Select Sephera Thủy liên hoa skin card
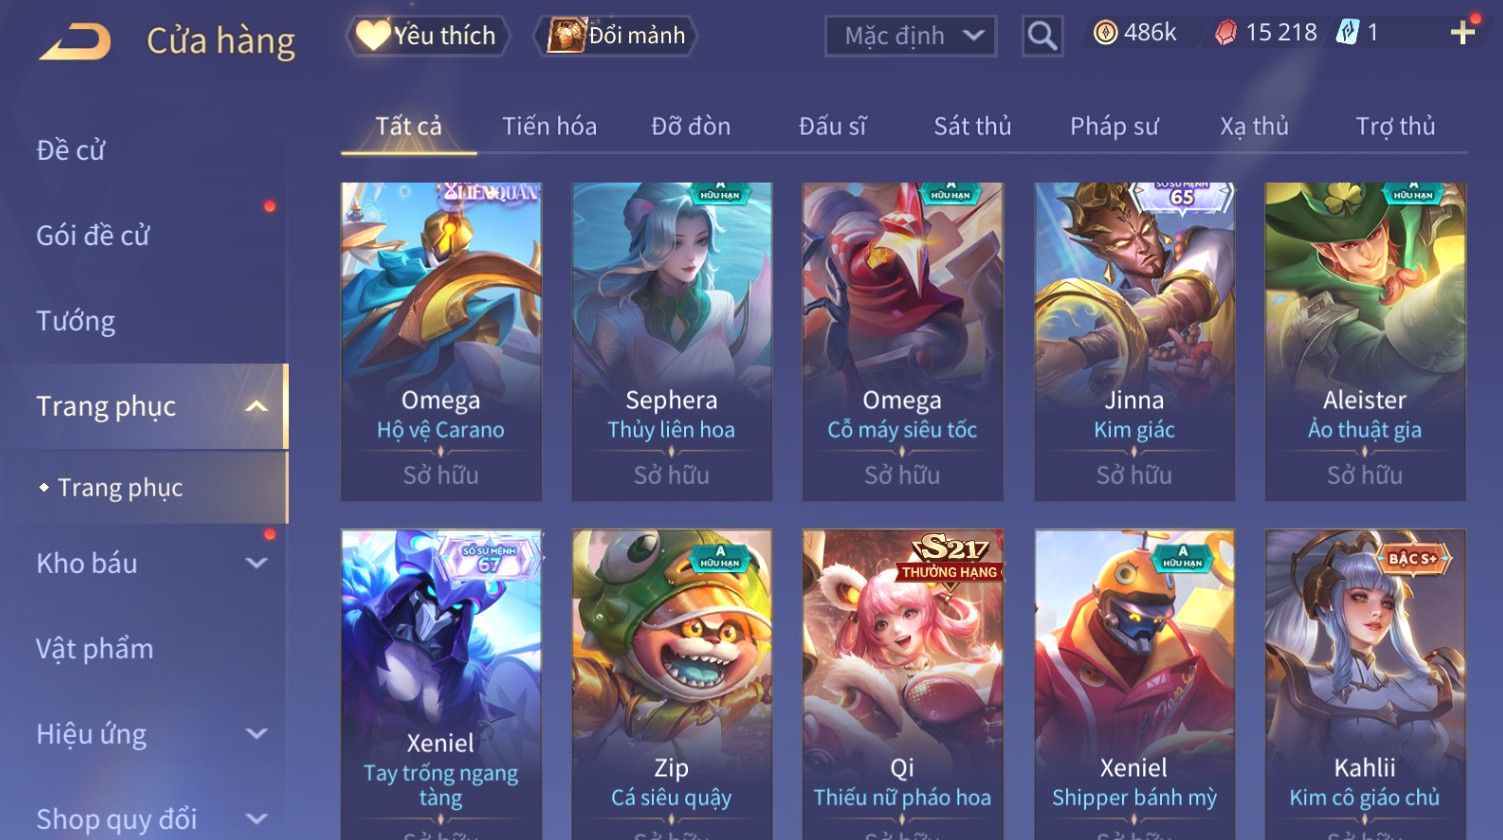This screenshot has width=1503, height=840. (x=671, y=341)
